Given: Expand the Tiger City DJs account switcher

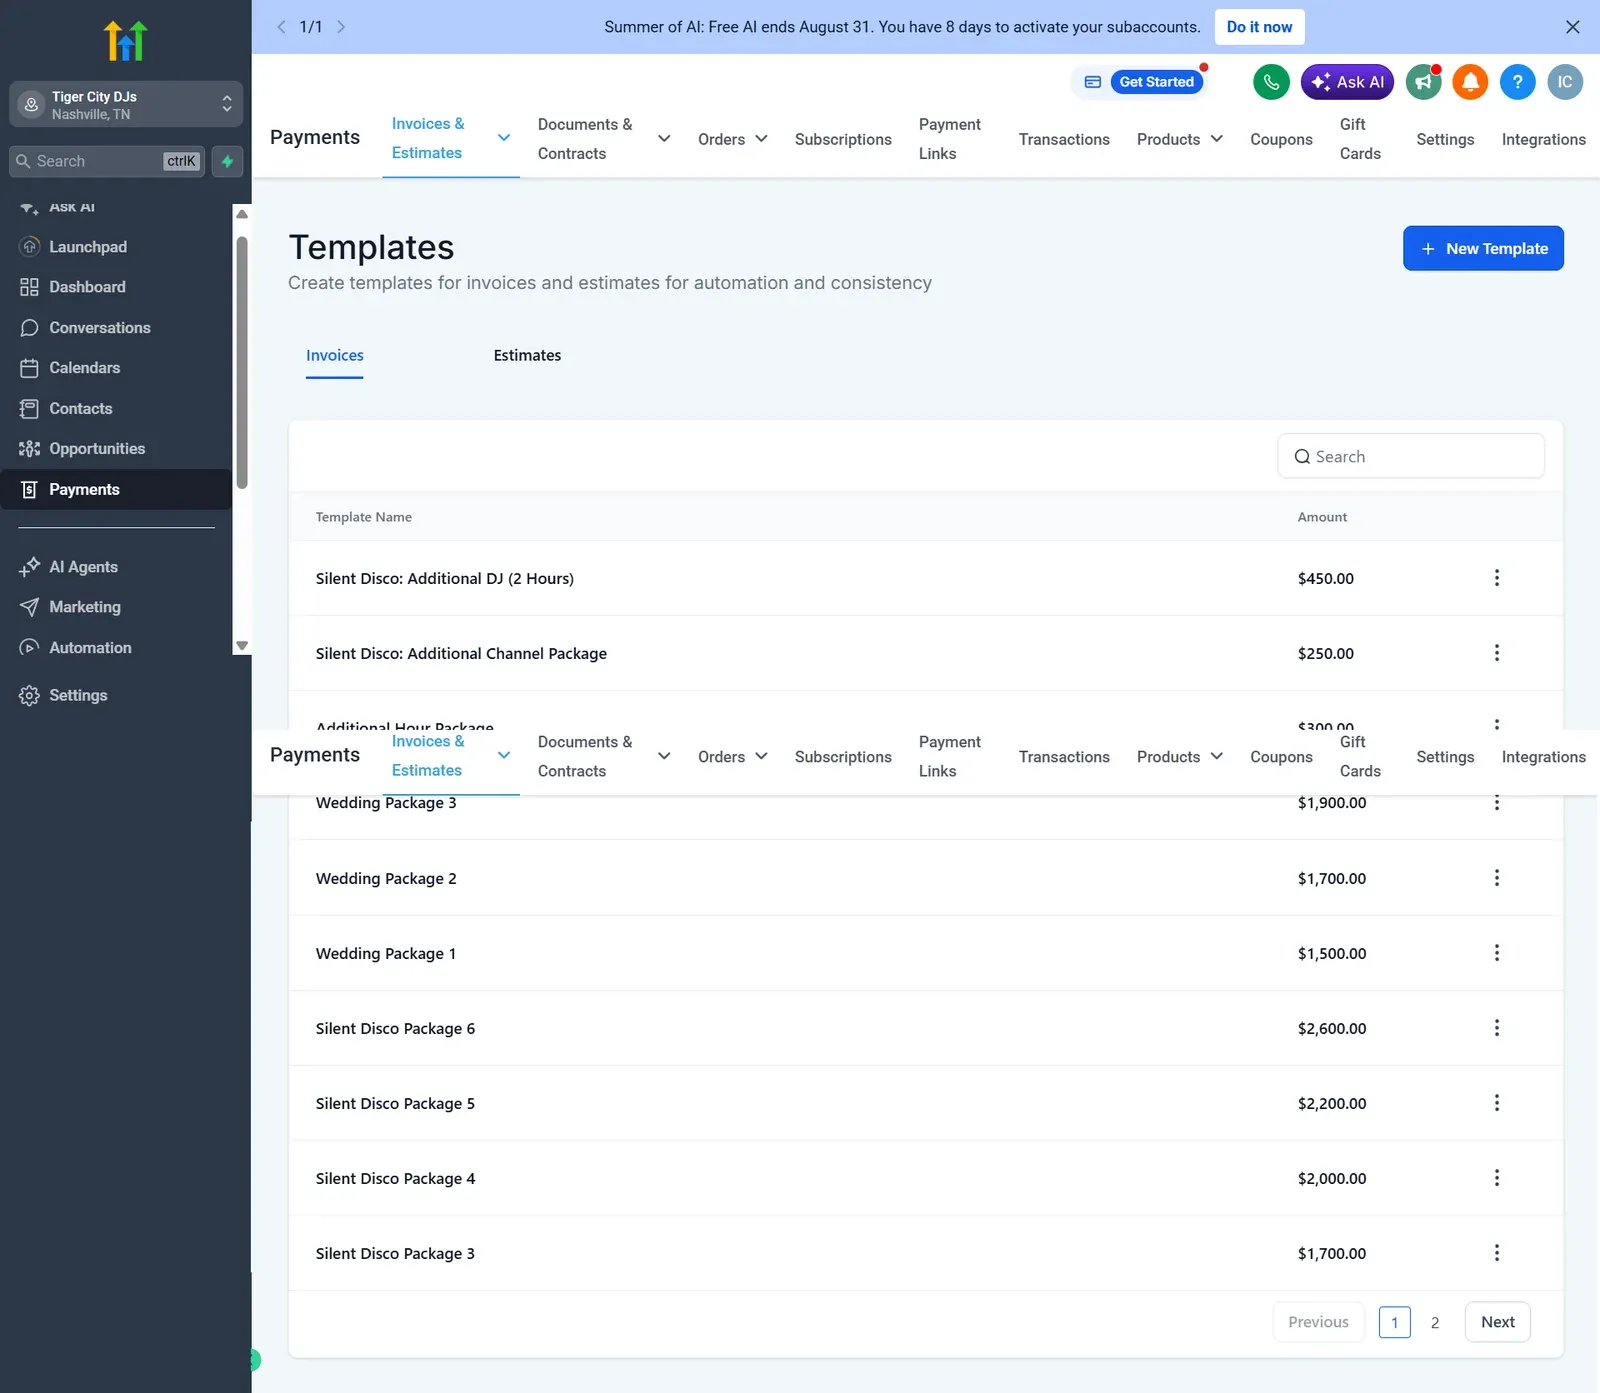Looking at the screenshot, I should [126, 104].
